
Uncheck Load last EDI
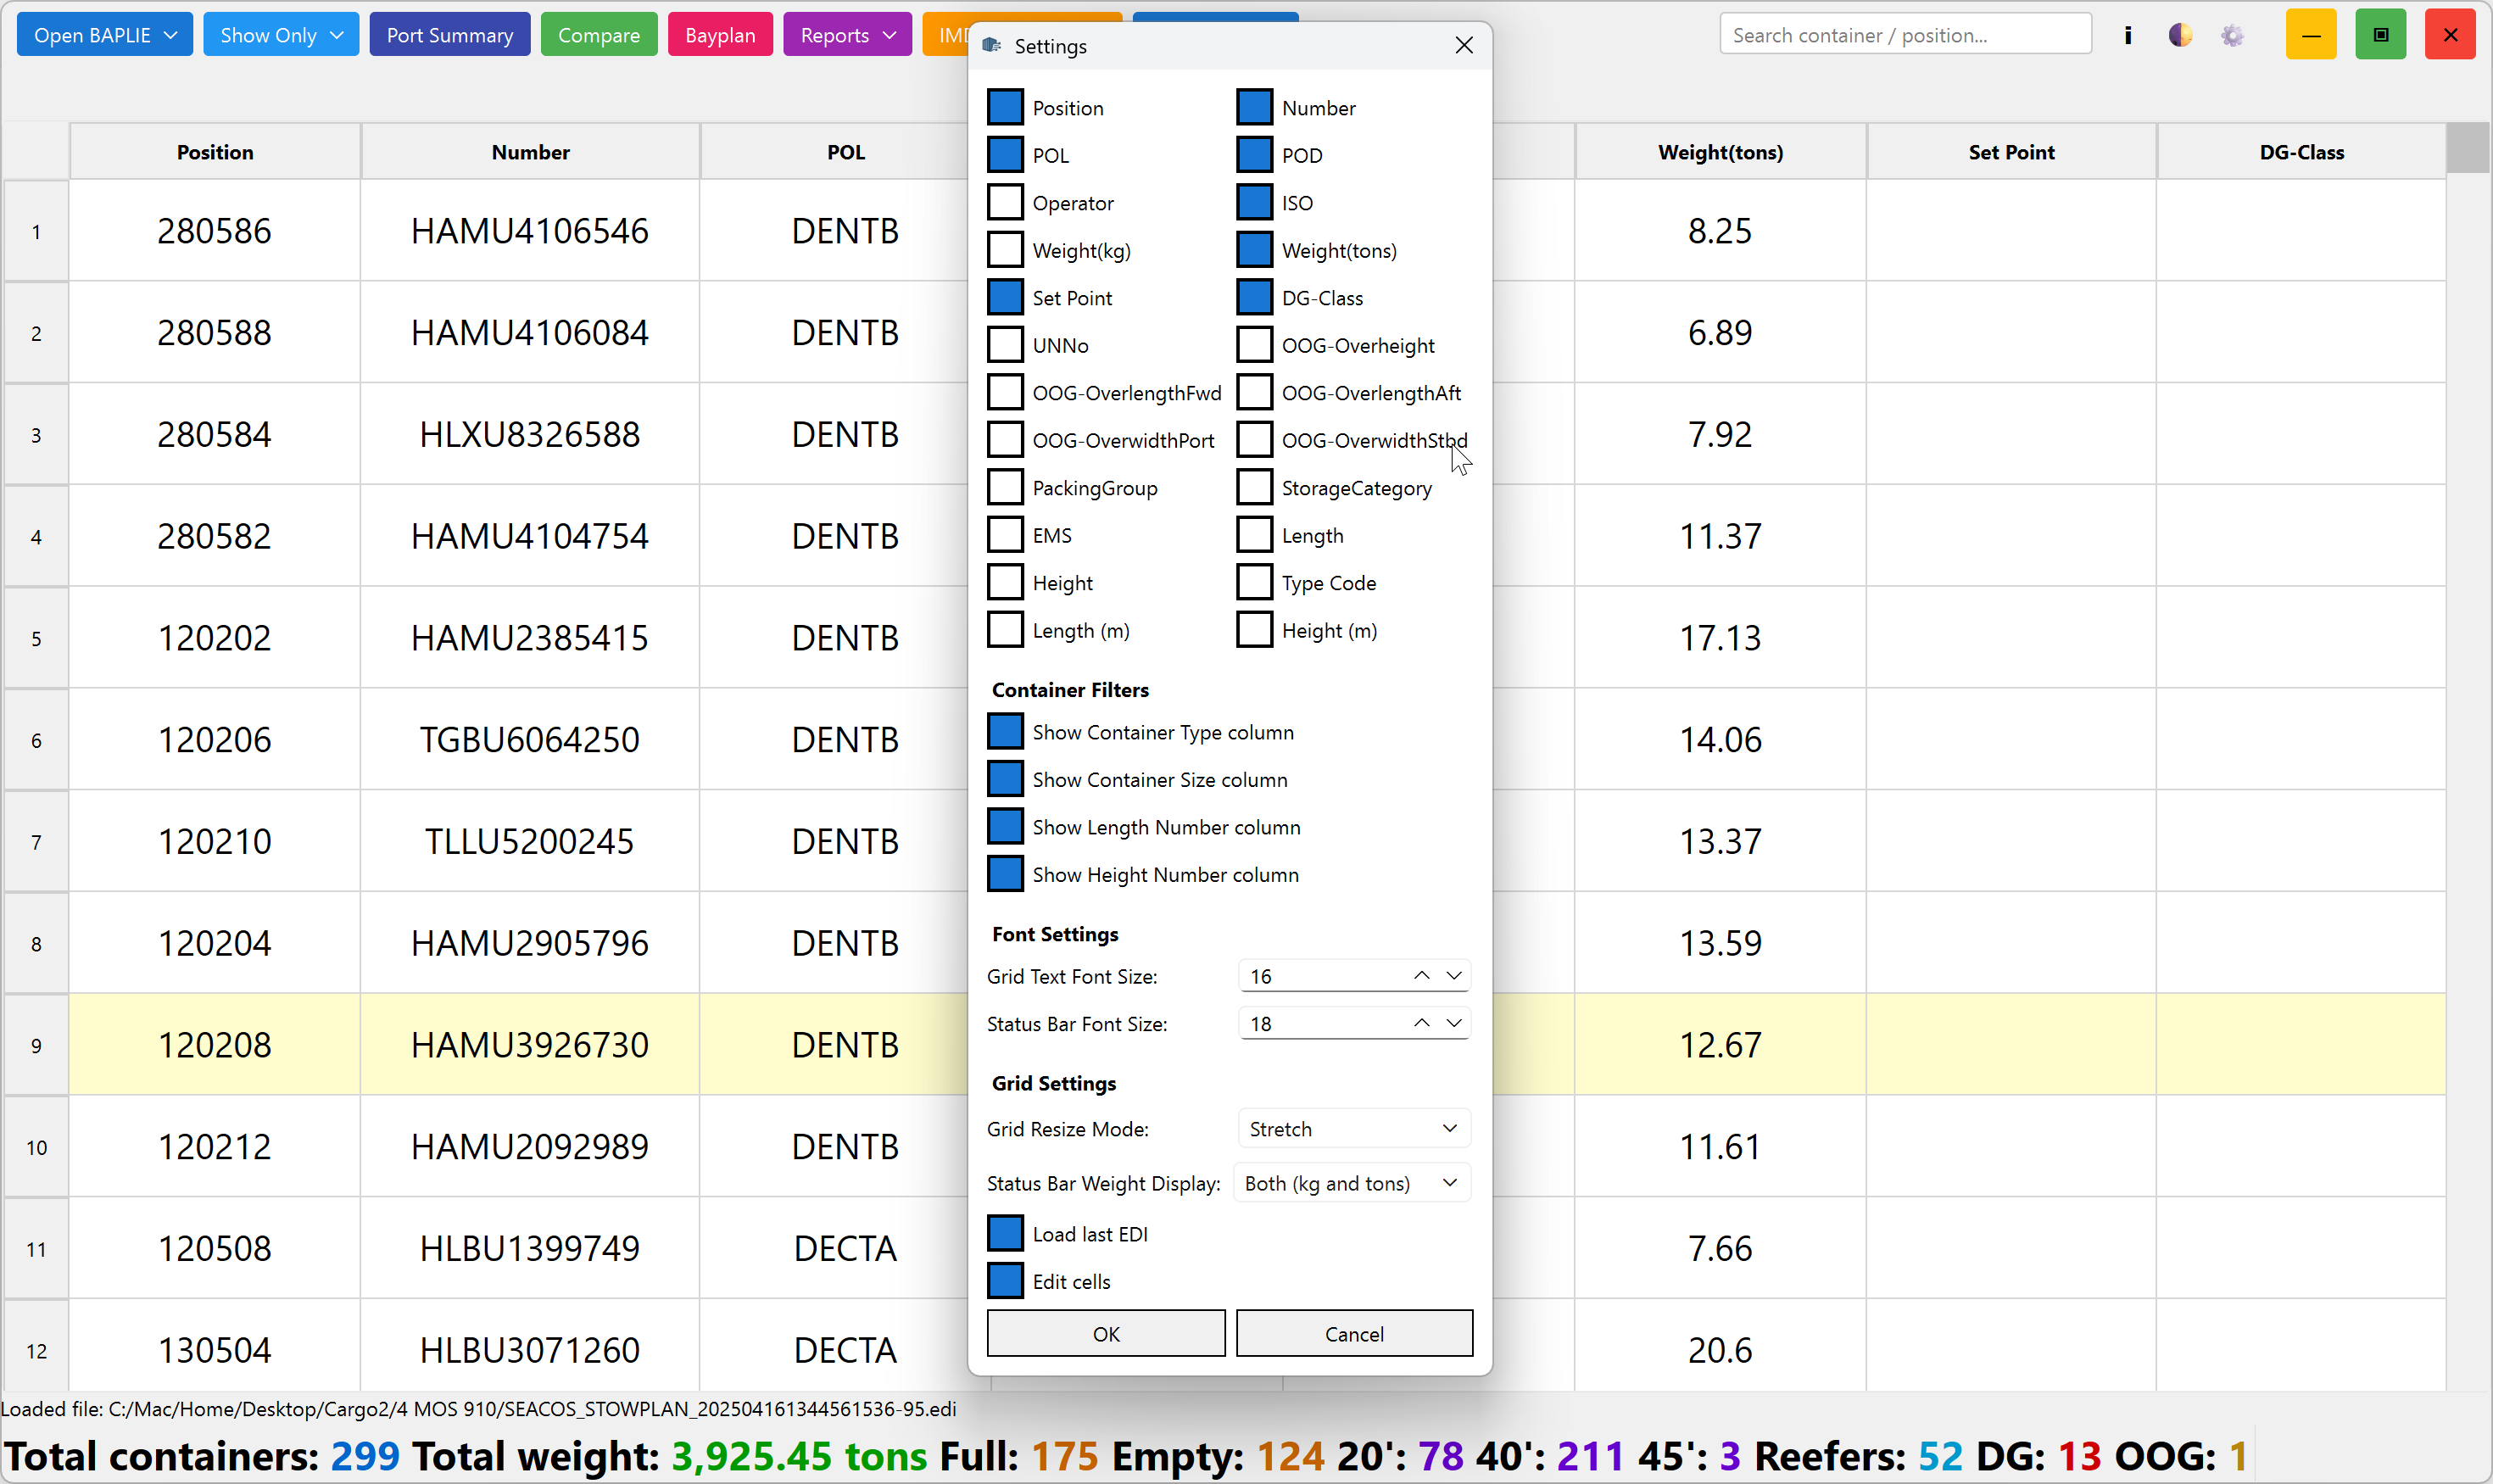pyautogui.click(x=1005, y=1234)
